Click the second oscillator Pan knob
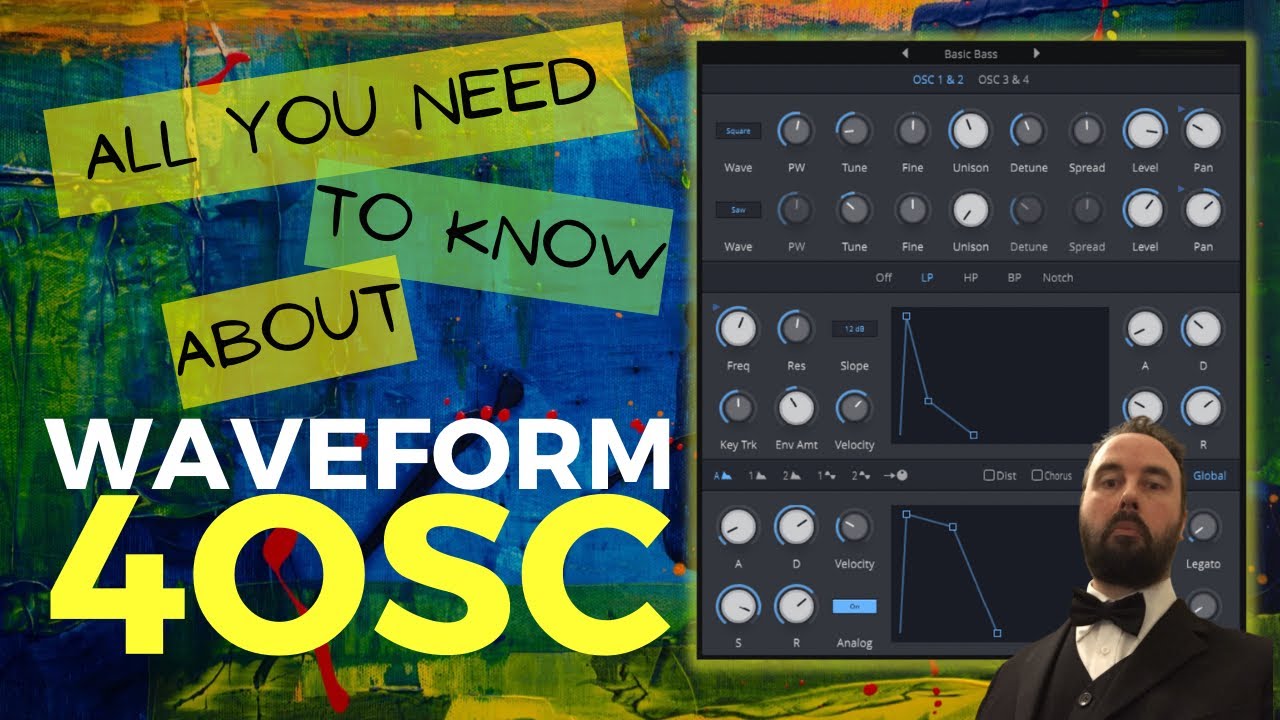 [1203, 209]
